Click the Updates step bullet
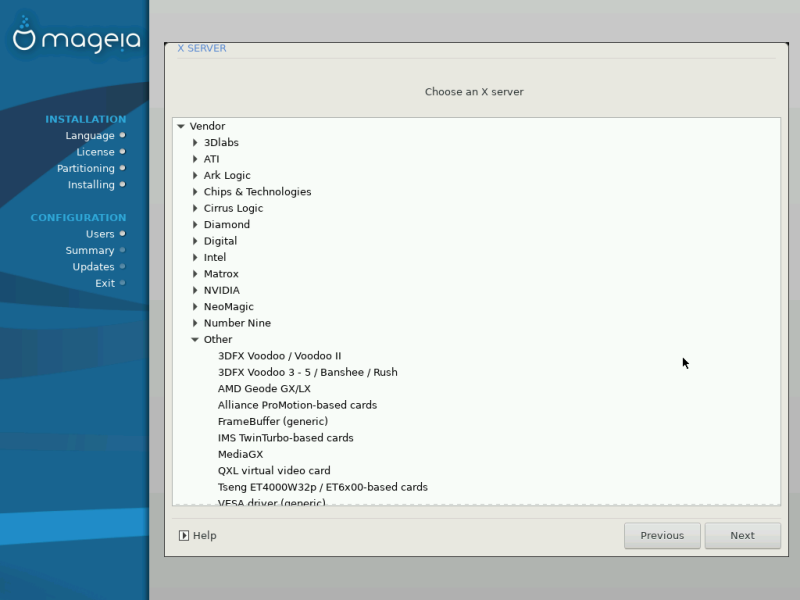The image size is (800, 600). point(122,266)
